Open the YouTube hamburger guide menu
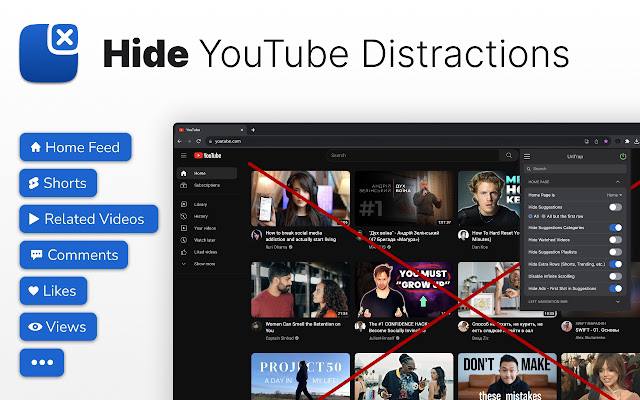 (184, 156)
